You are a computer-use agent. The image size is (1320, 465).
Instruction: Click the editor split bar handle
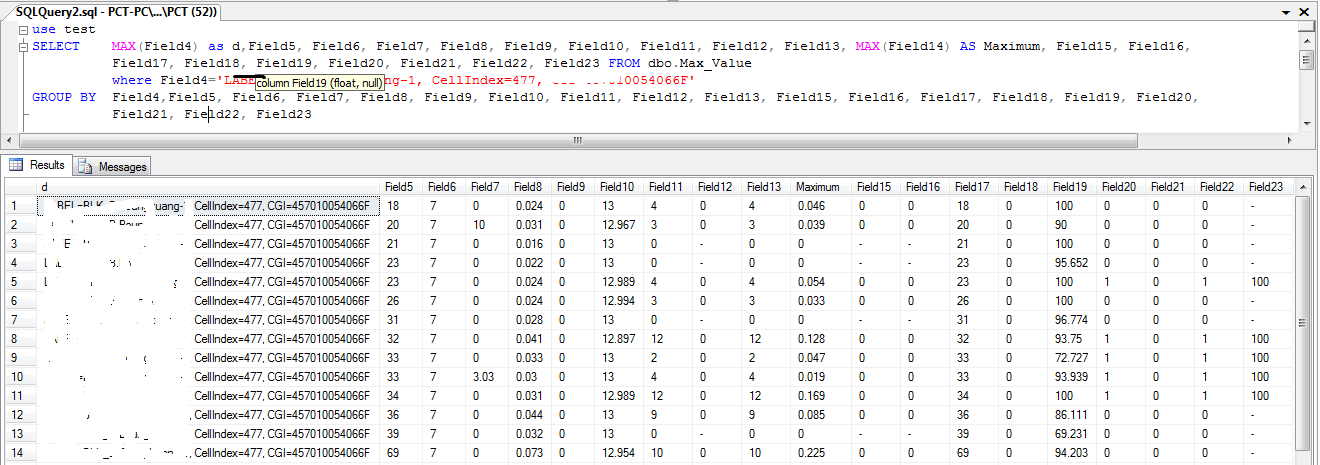(1306, 24)
